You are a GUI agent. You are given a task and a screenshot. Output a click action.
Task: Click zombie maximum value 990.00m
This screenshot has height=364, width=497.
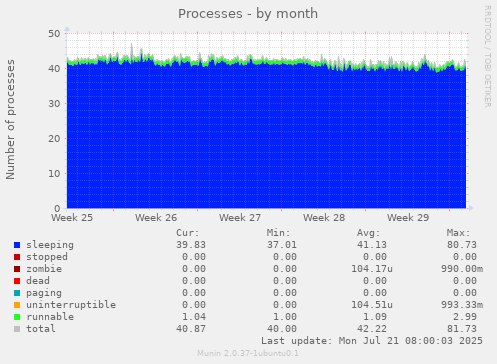(x=462, y=269)
